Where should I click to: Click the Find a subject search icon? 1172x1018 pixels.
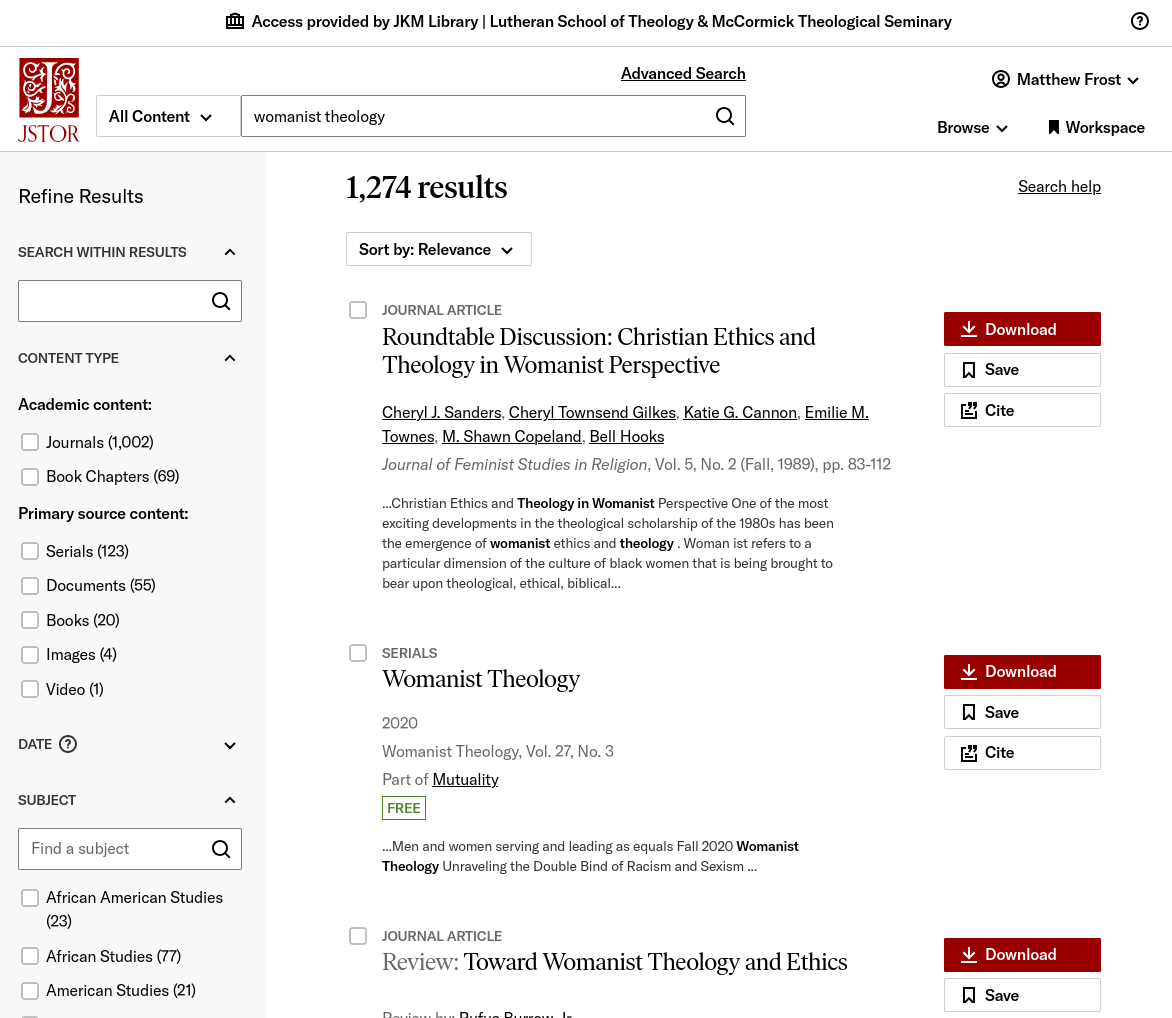(x=220, y=848)
